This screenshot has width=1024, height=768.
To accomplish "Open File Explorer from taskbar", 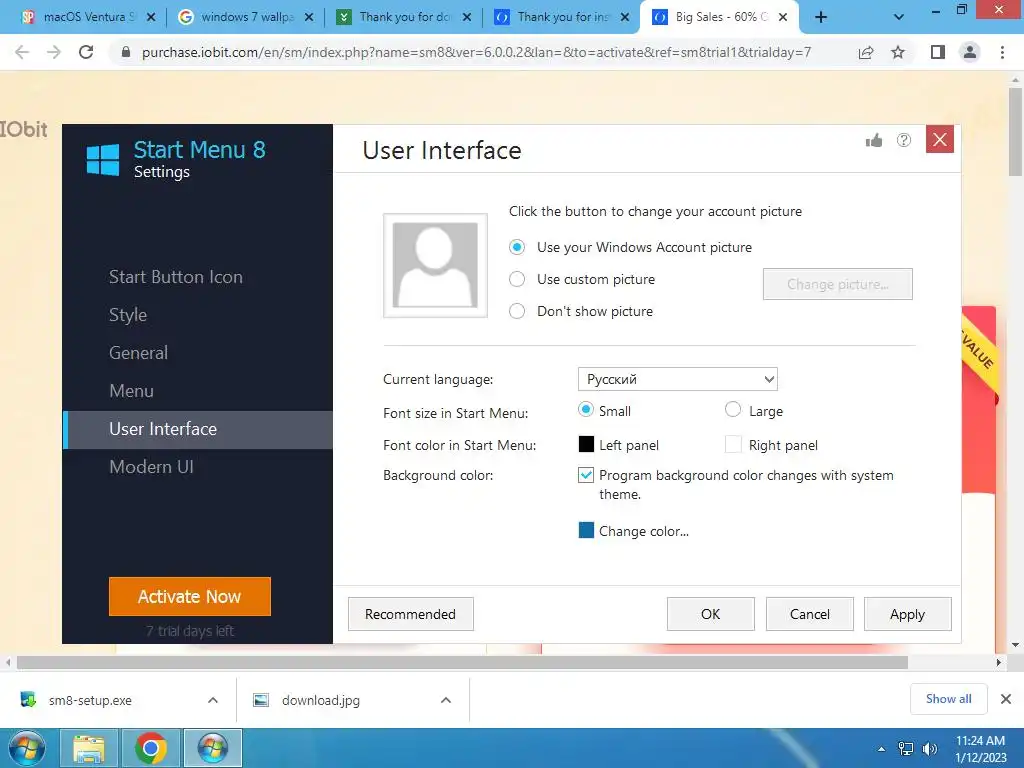I will pyautogui.click(x=88, y=748).
